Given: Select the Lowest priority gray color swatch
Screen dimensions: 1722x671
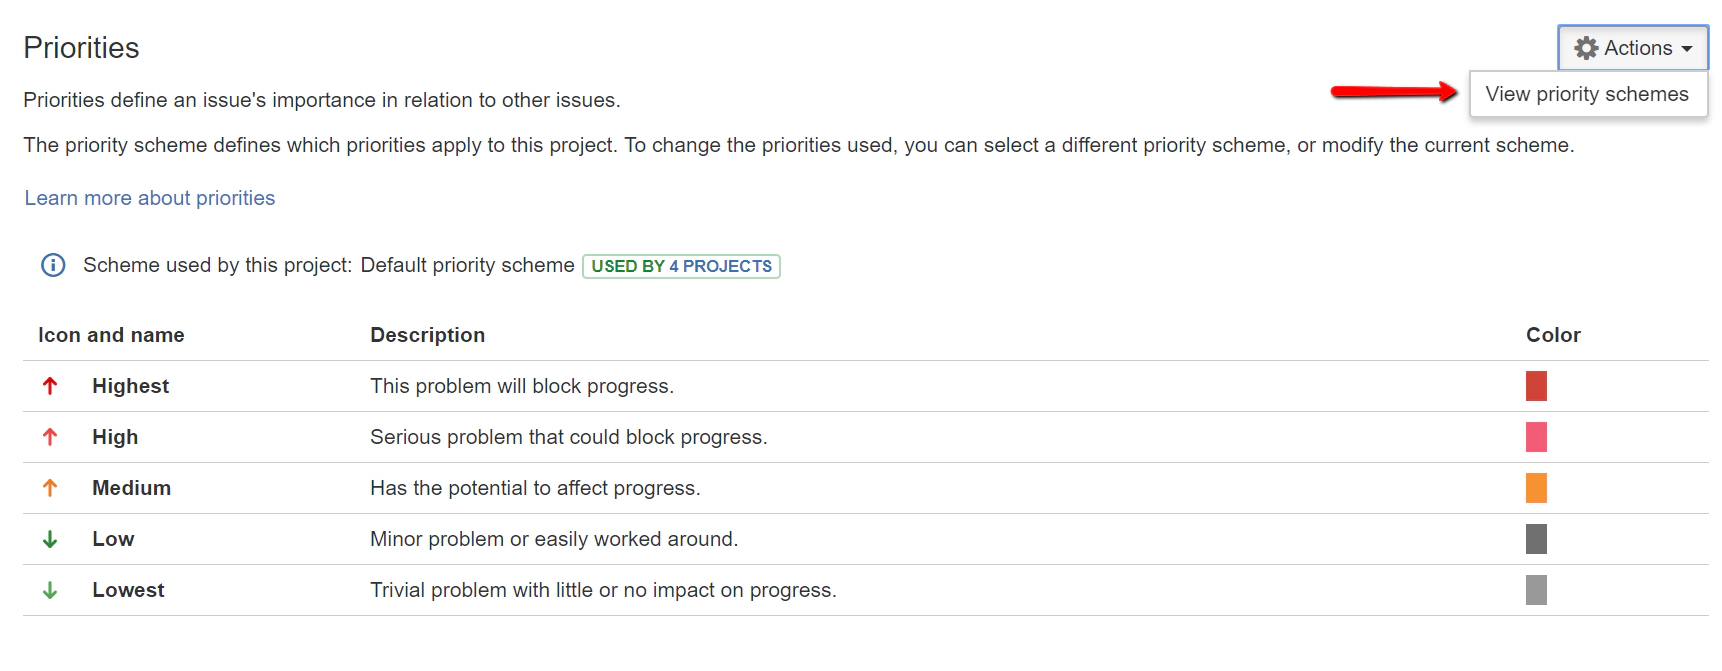Looking at the screenshot, I should click(x=1538, y=590).
